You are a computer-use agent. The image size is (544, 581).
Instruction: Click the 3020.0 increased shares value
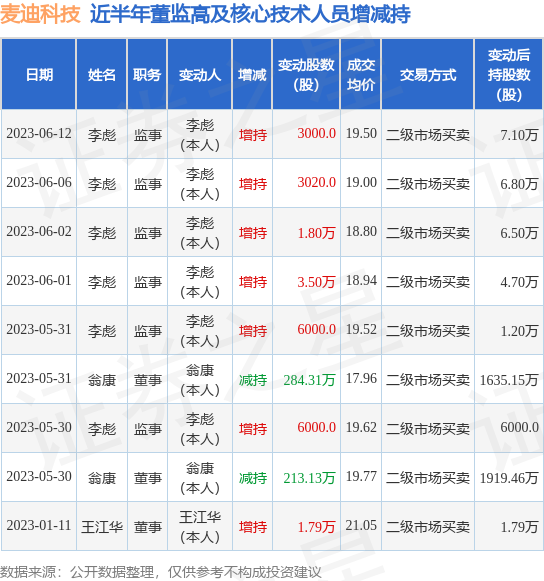pyautogui.click(x=316, y=182)
